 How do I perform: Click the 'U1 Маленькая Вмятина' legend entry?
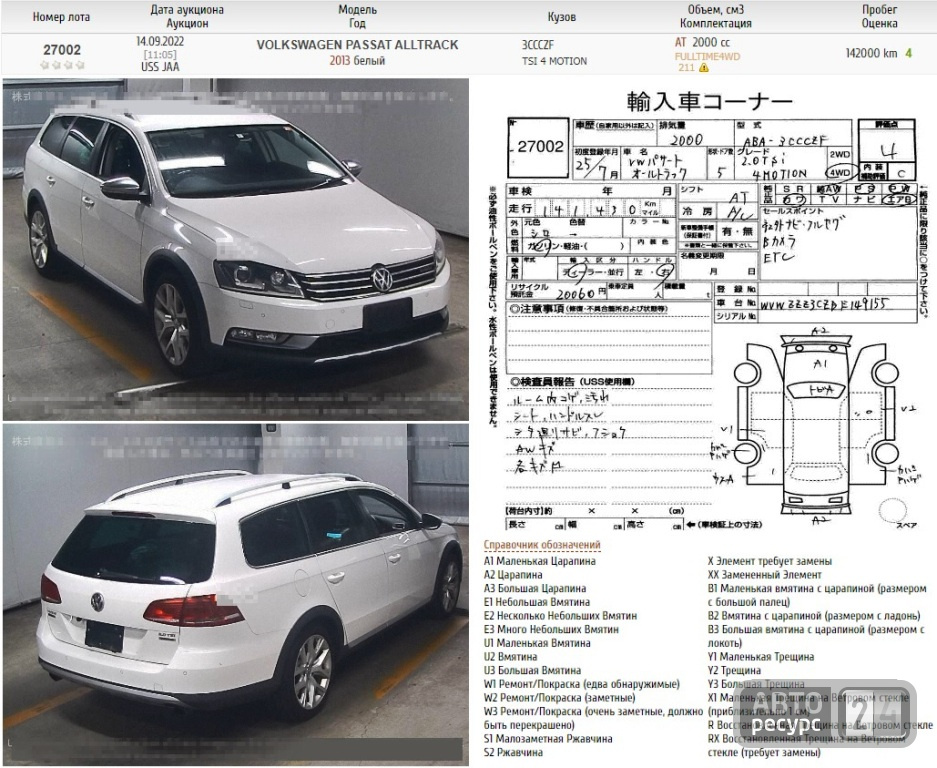tap(537, 643)
